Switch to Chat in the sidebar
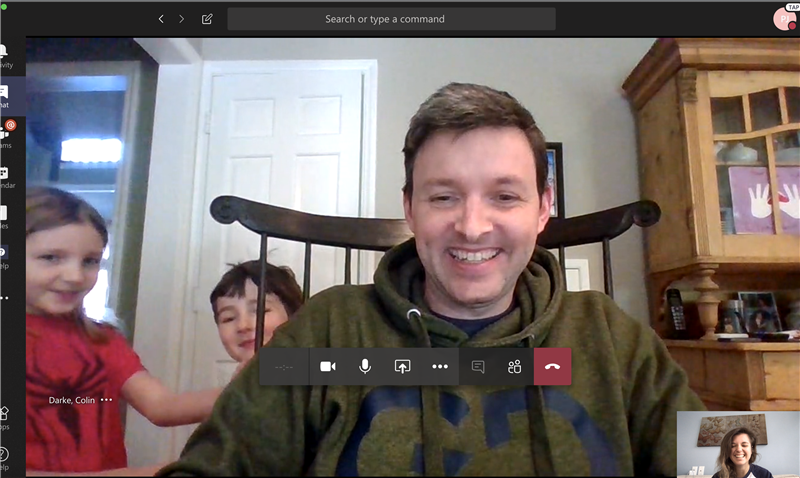This screenshot has width=800, height=478. (x=4, y=96)
